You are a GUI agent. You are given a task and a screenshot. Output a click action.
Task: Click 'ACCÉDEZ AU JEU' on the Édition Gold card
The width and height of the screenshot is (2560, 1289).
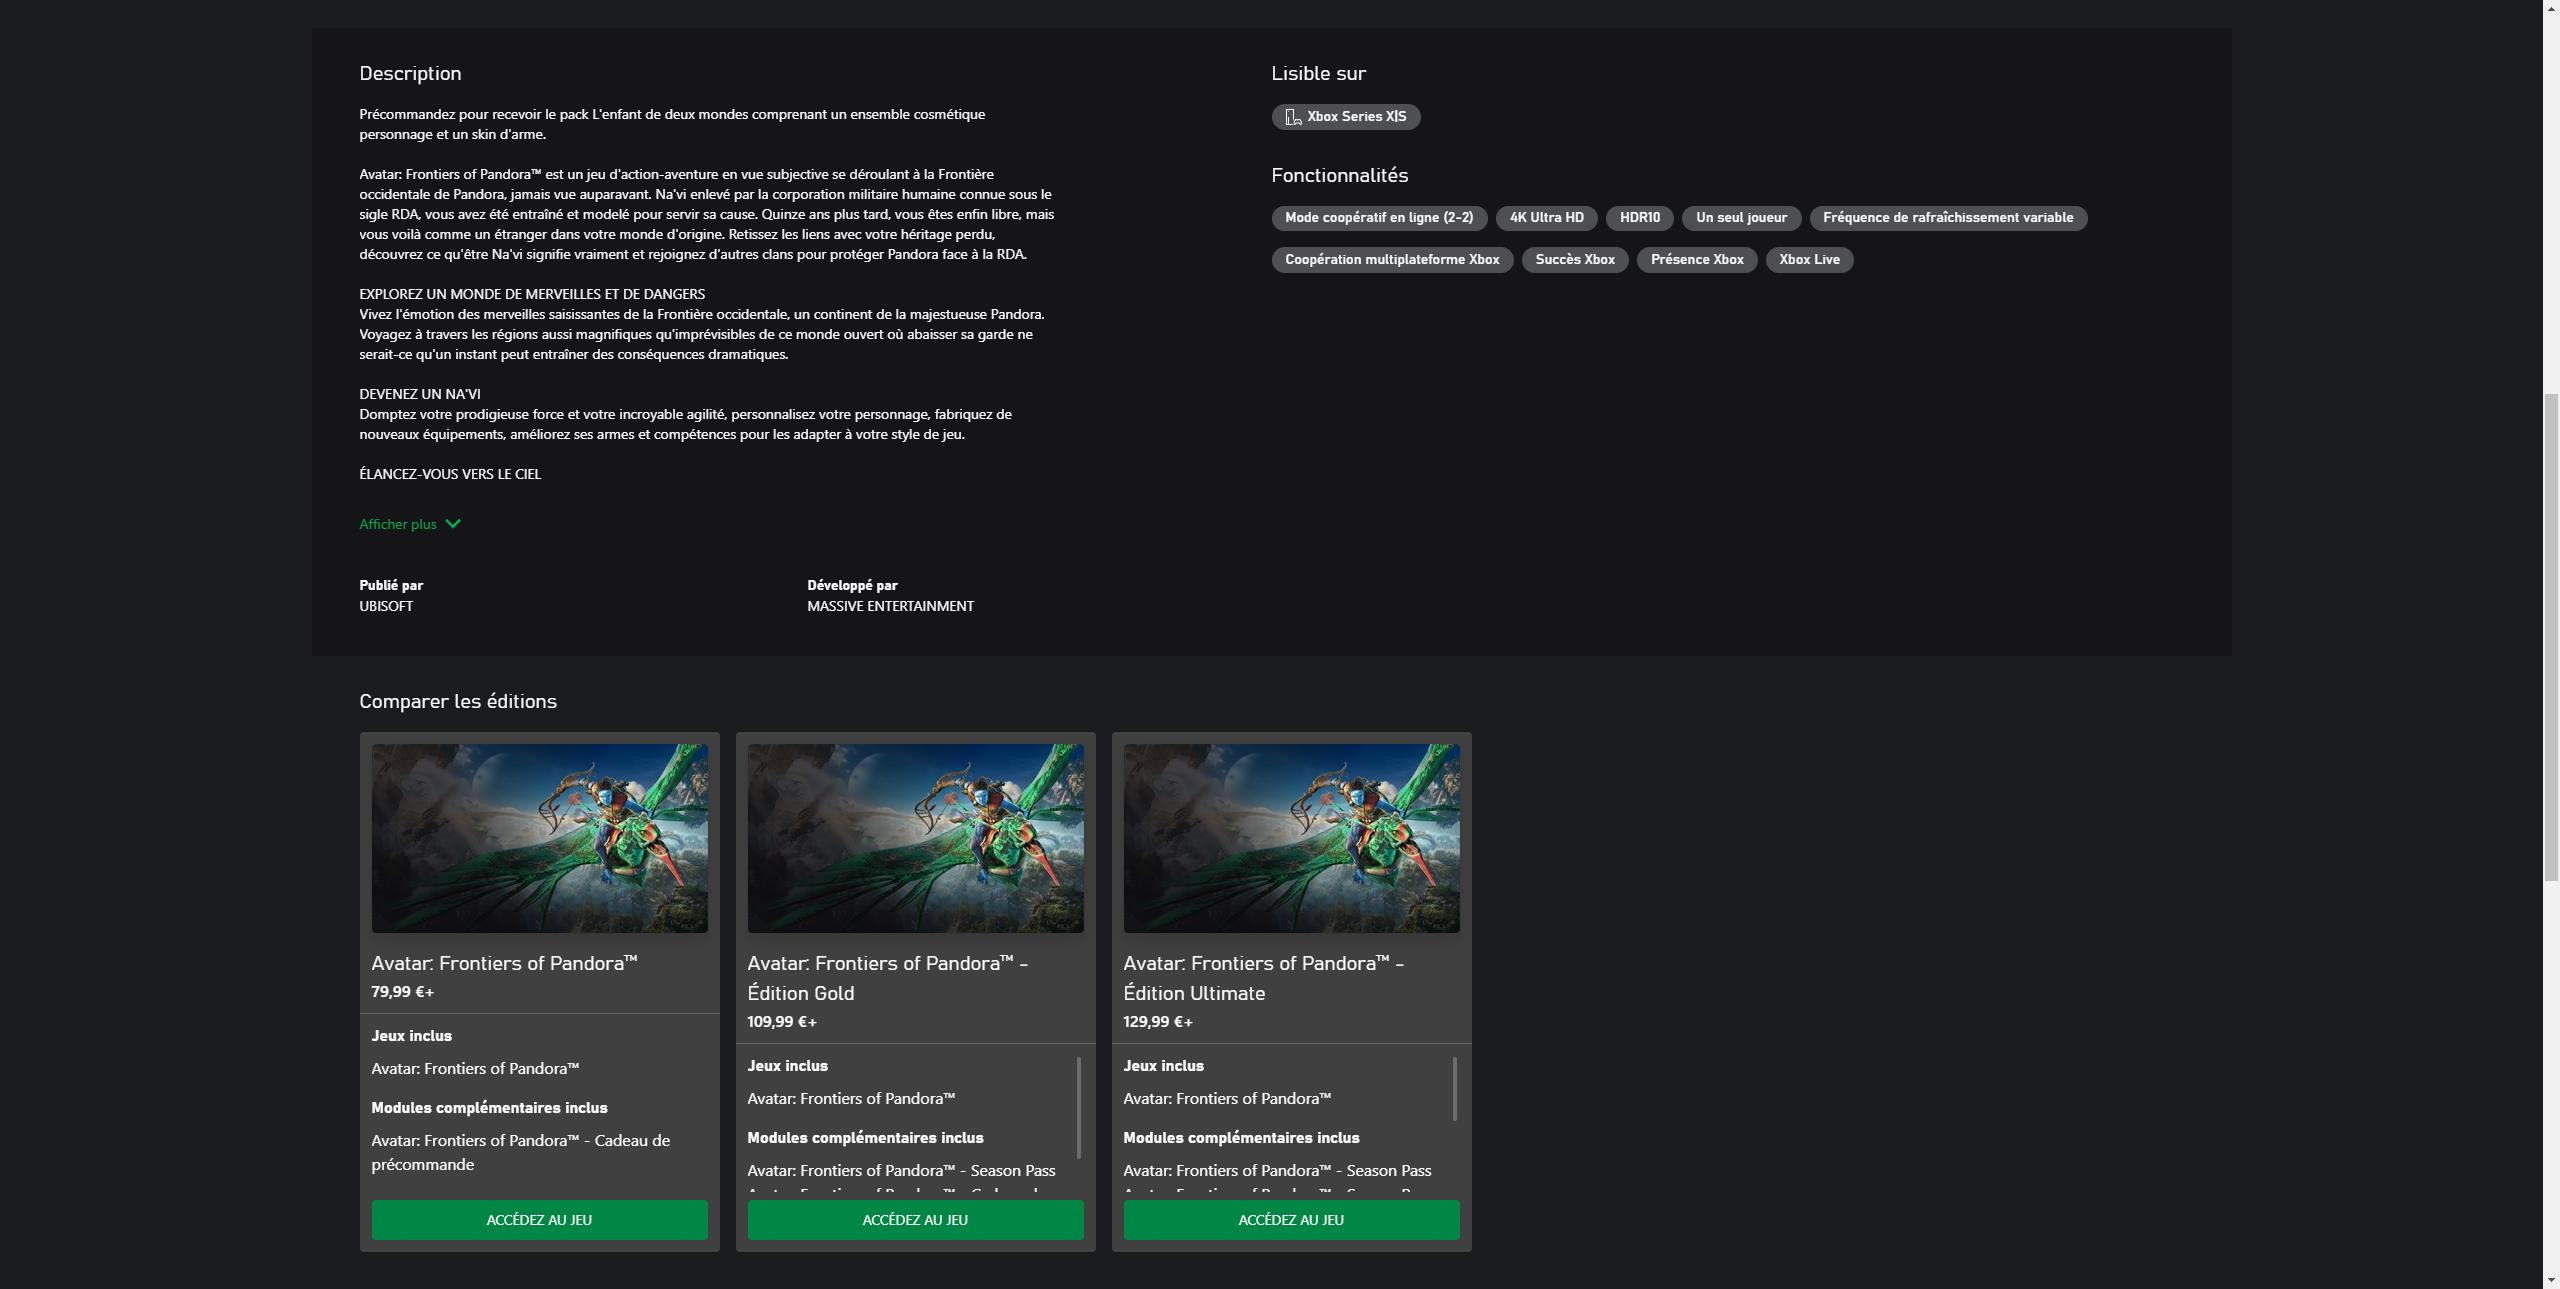click(x=914, y=1219)
